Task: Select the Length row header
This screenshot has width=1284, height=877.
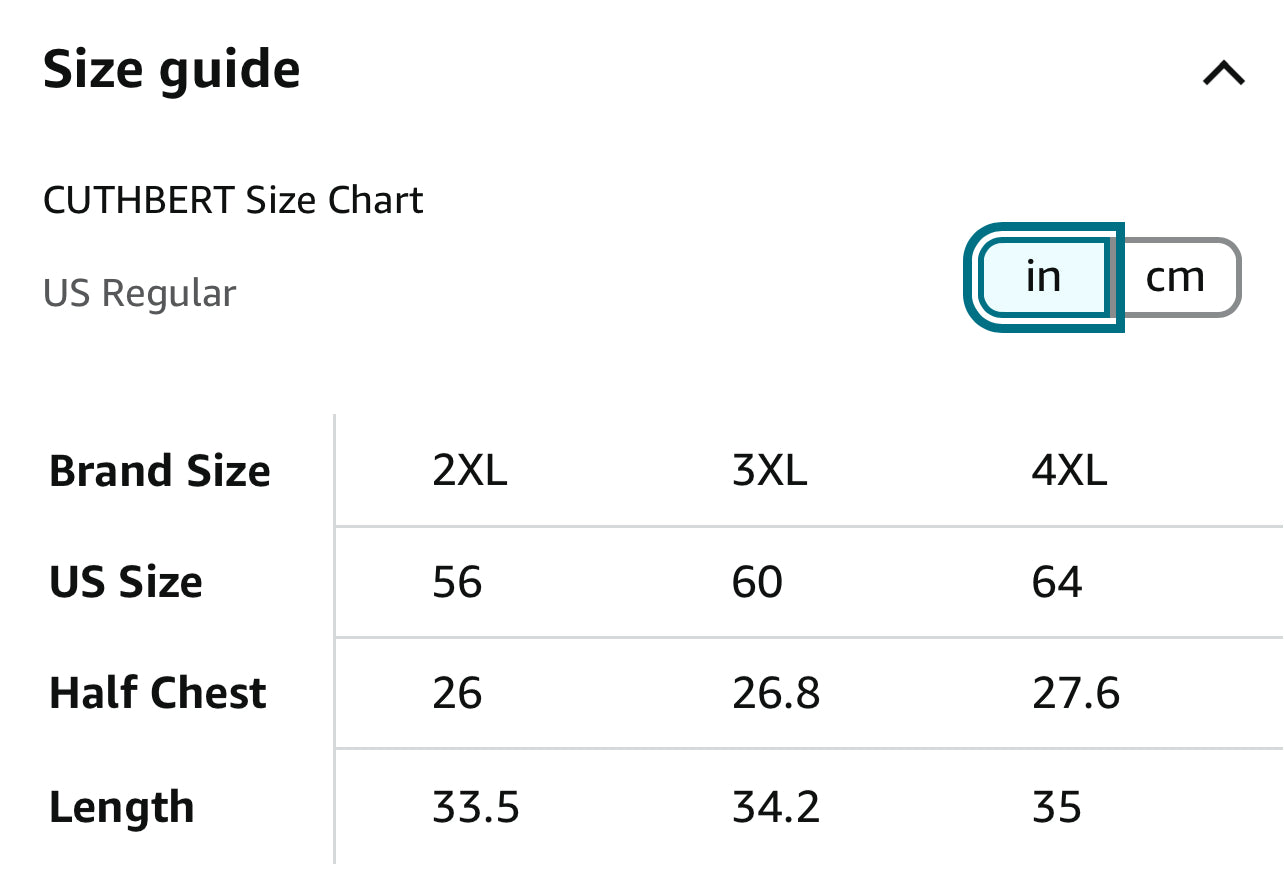Action: pyautogui.click(x=121, y=807)
